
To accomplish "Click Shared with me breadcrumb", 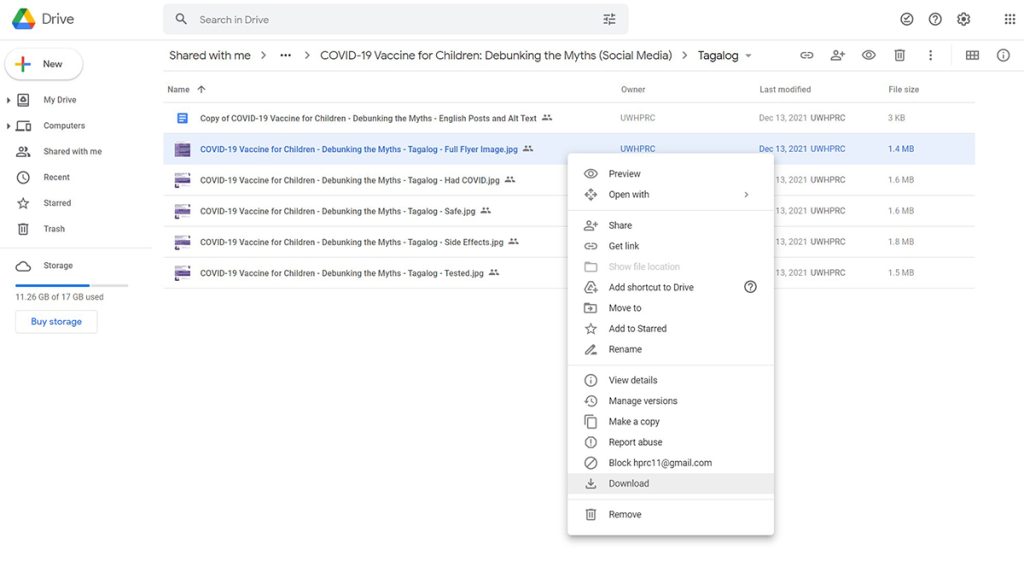I will [210, 56].
